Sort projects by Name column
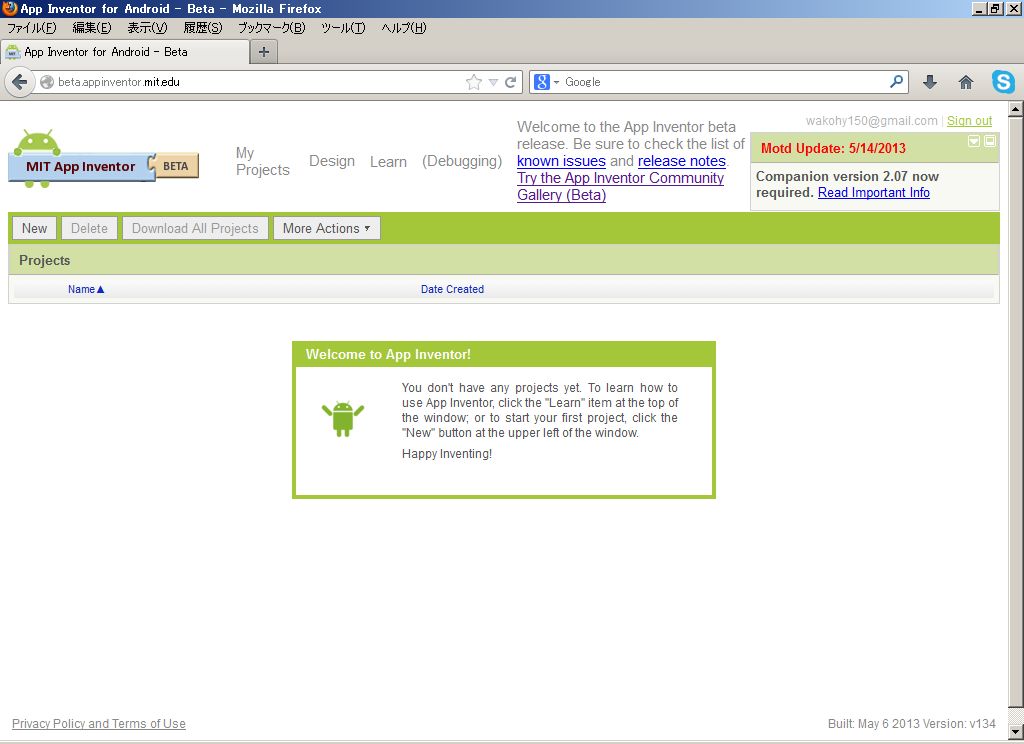 click(x=82, y=289)
